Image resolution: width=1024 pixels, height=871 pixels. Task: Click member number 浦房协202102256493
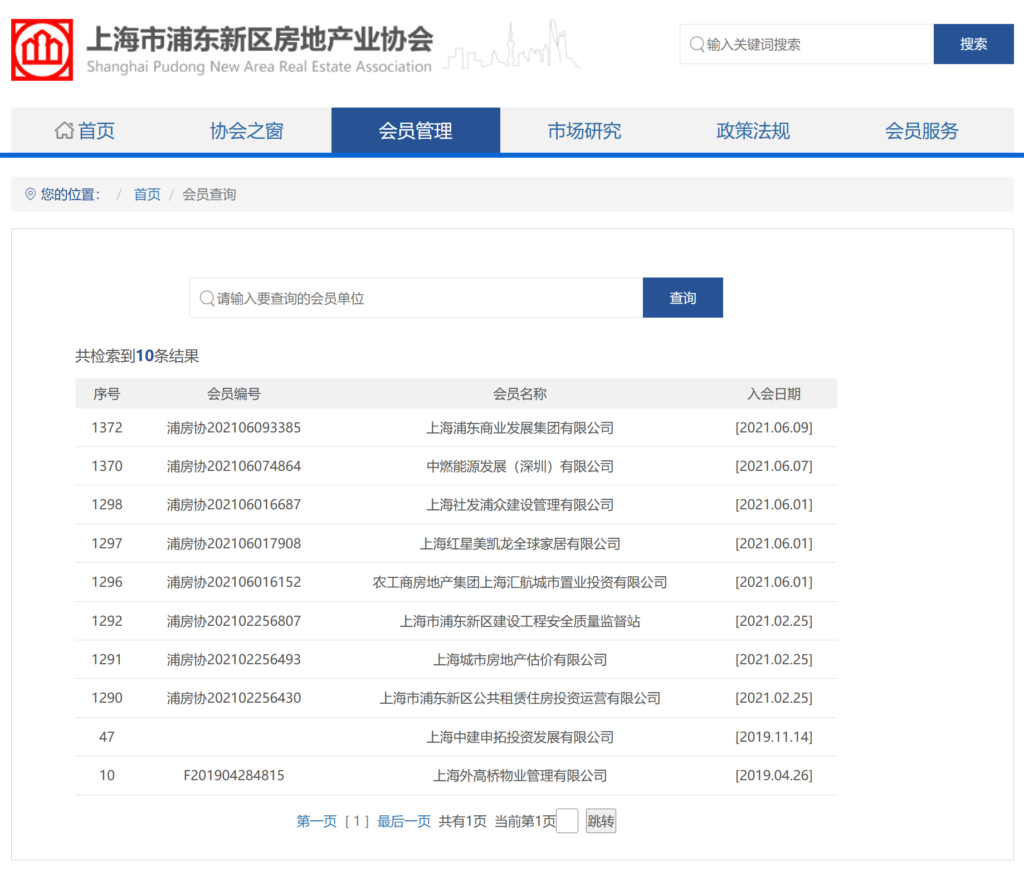tap(234, 659)
